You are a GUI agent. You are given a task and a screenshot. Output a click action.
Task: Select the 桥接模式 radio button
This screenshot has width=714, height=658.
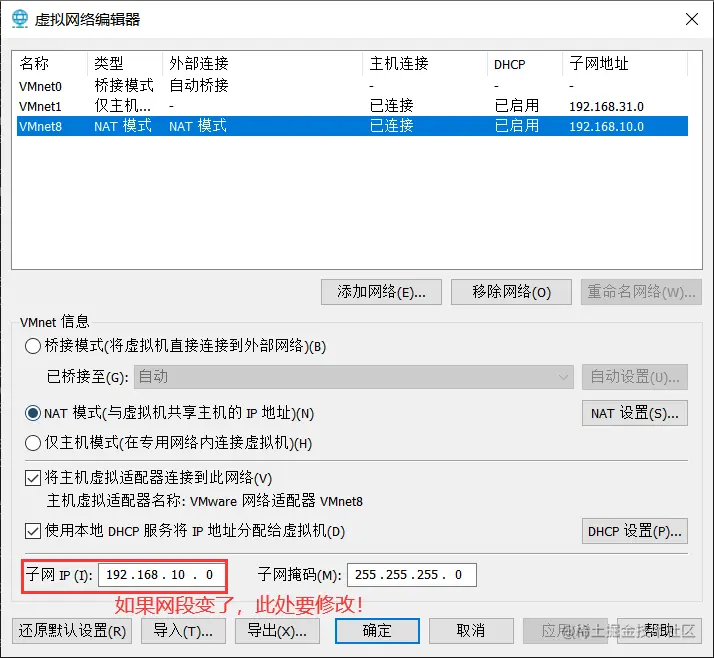click(33, 346)
